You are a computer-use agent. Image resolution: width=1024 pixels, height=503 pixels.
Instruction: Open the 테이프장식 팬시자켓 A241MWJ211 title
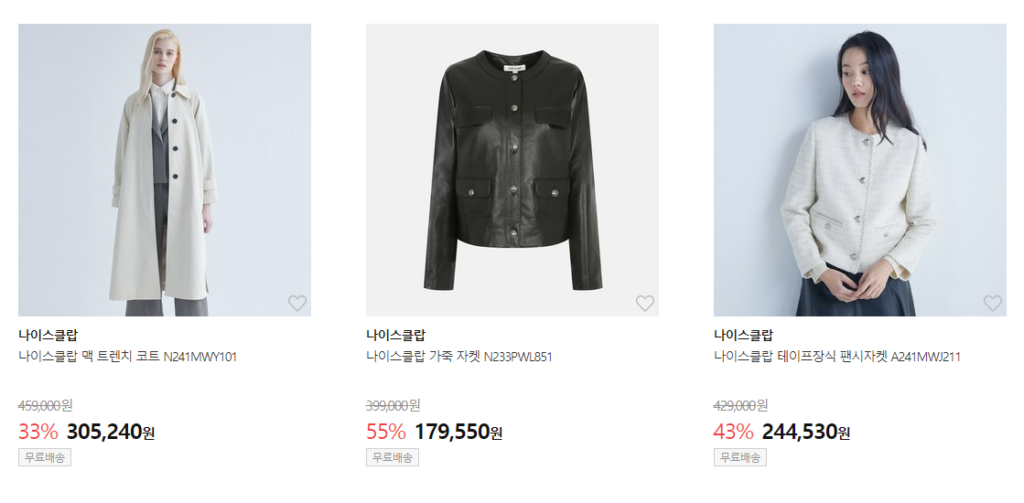(837, 356)
